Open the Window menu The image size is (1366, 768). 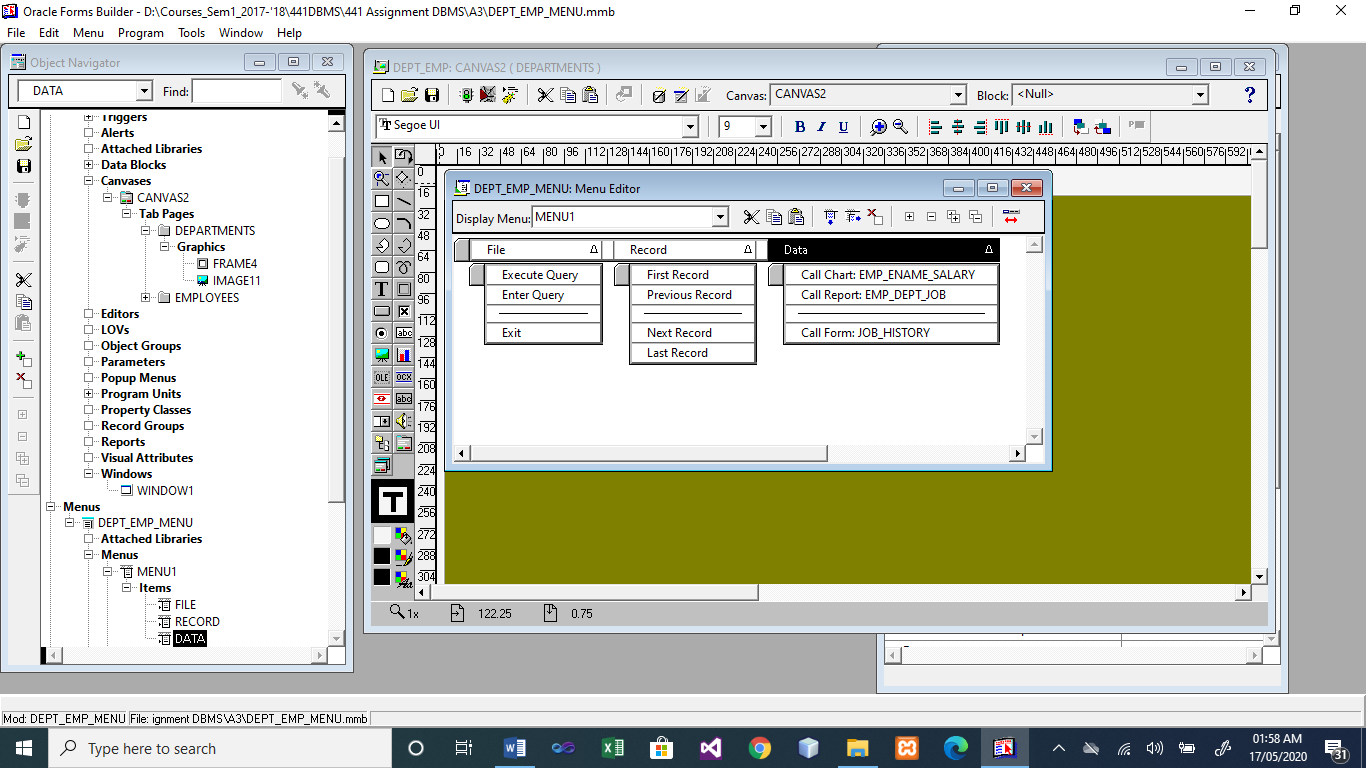tap(241, 33)
